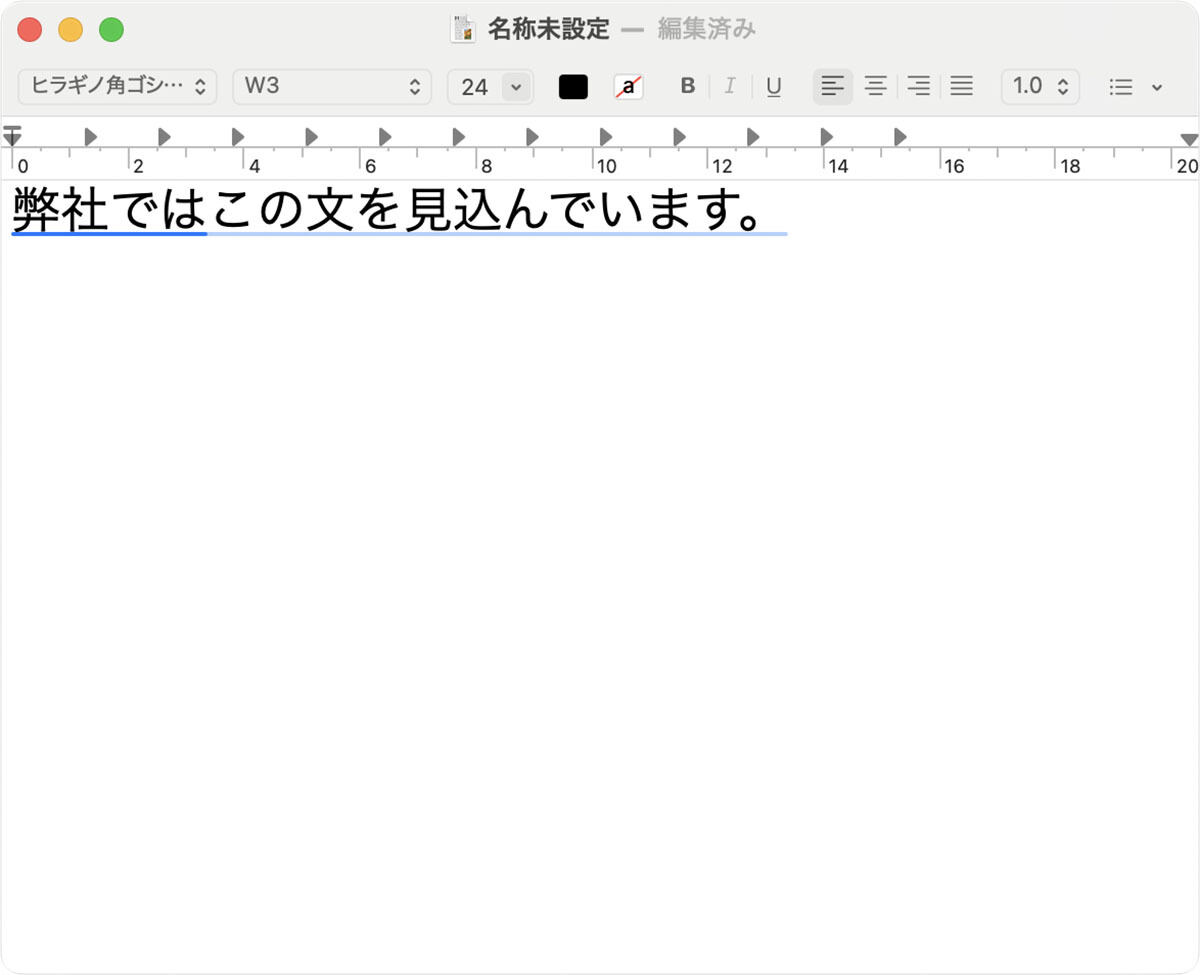Toggle italic formatting
Viewport: 1200px width, 975px height.
point(730,86)
